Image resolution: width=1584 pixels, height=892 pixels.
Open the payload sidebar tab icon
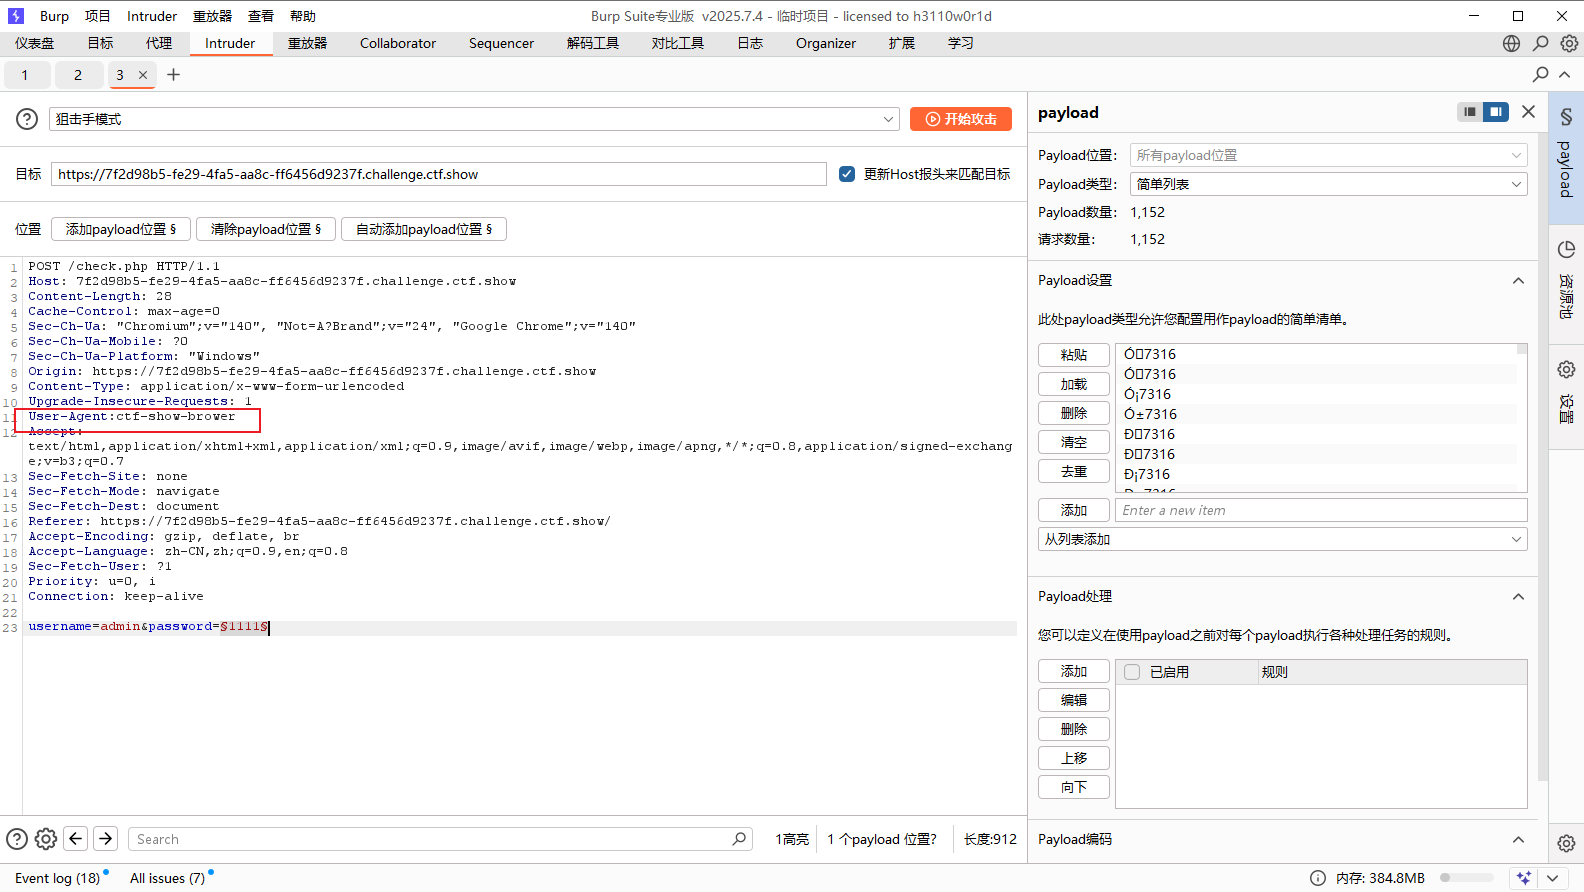pyautogui.click(x=1566, y=117)
